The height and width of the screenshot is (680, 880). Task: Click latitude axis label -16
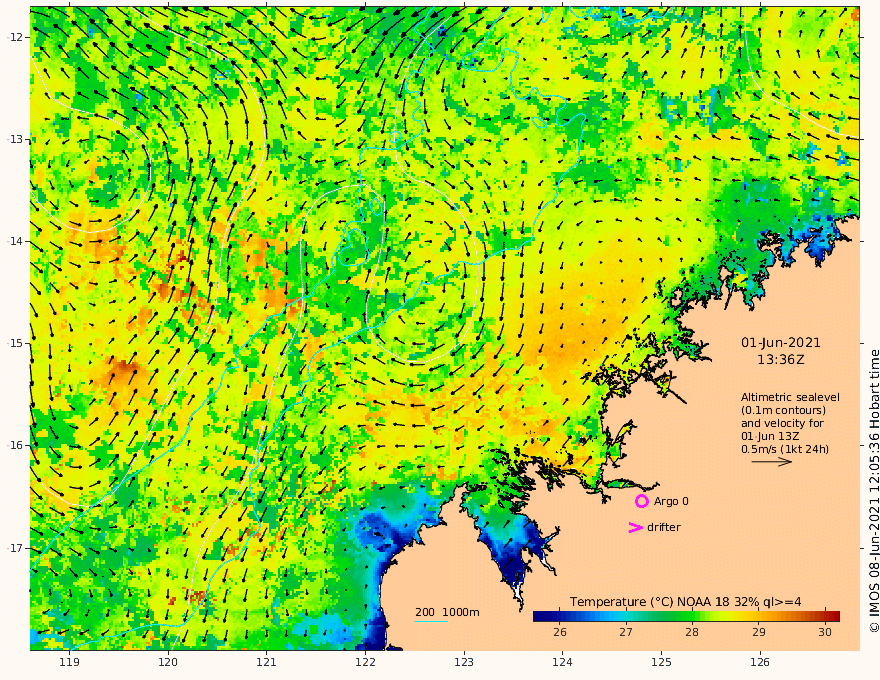(x=14, y=445)
